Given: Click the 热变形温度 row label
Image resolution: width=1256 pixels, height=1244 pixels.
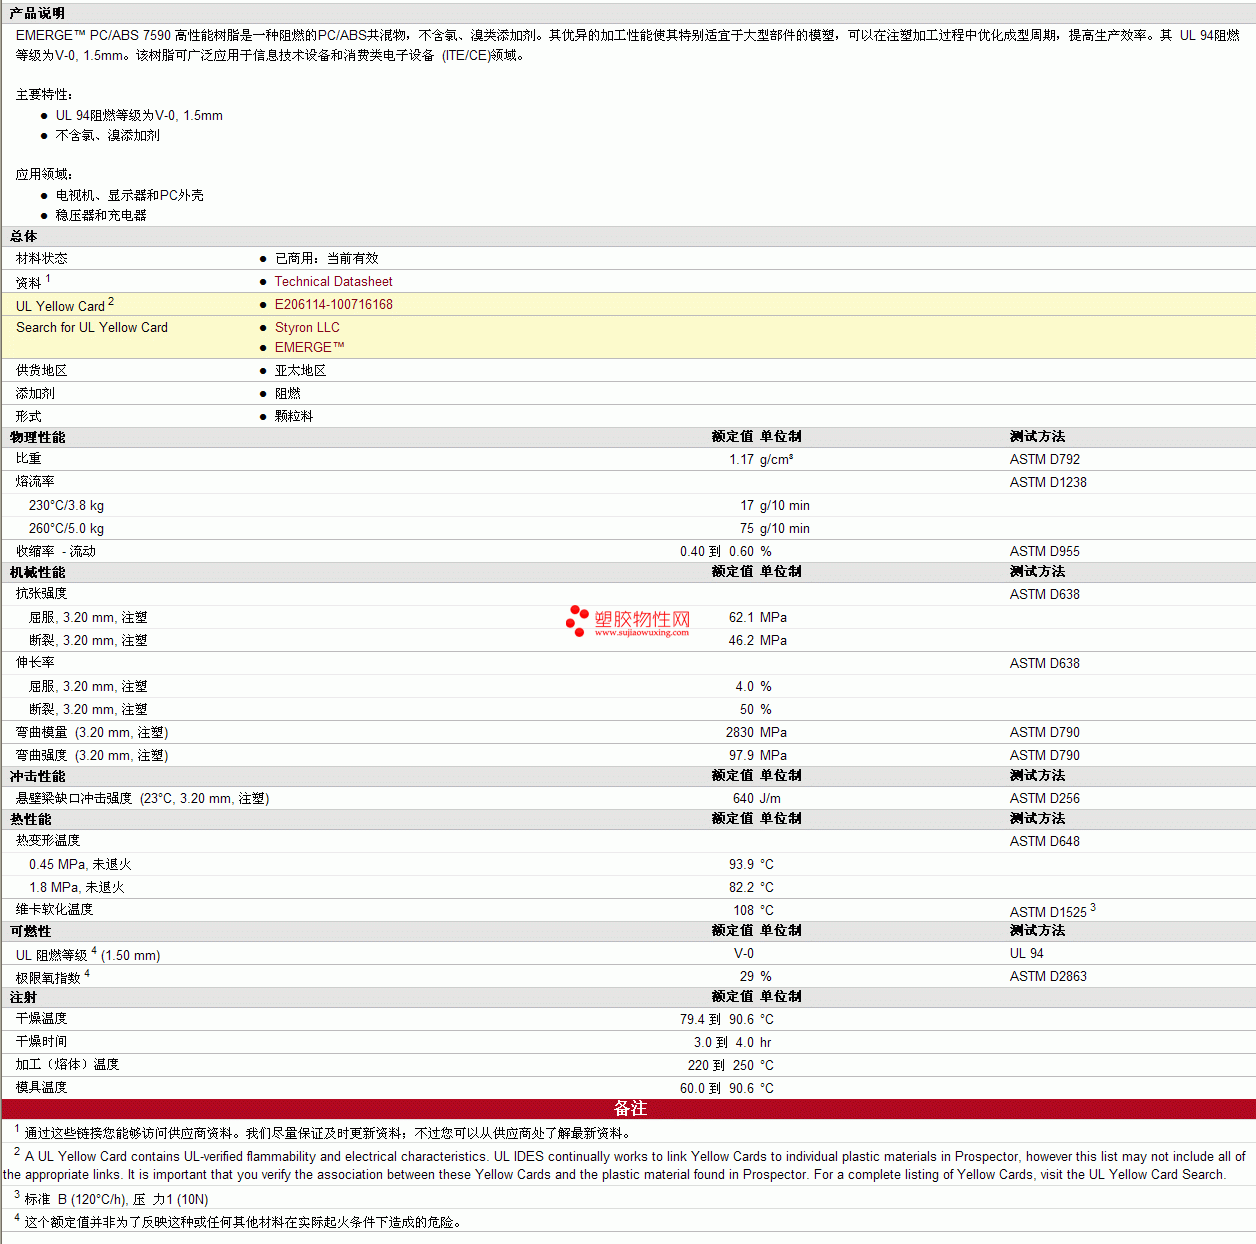Looking at the screenshot, I should point(48,841).
